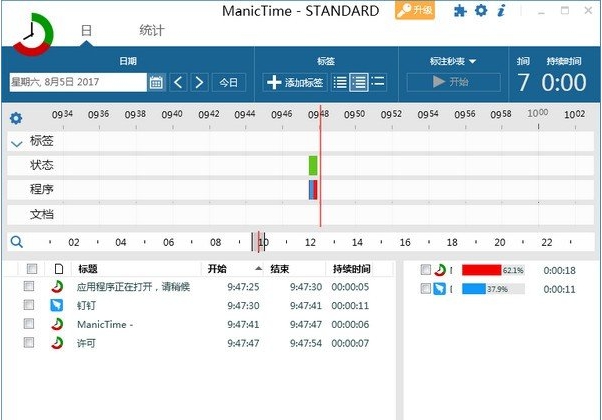Sort by 持续时间 column header
Screen dimensions: 602x420
click(352, 269)
